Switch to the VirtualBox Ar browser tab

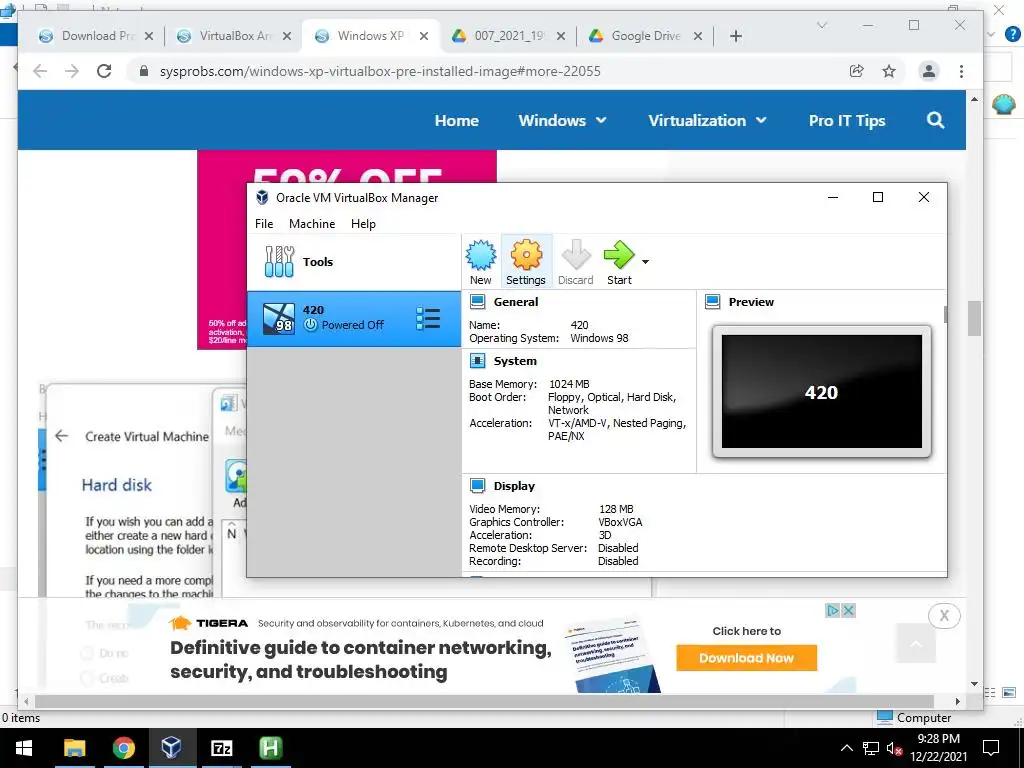[x=234, y=36]
